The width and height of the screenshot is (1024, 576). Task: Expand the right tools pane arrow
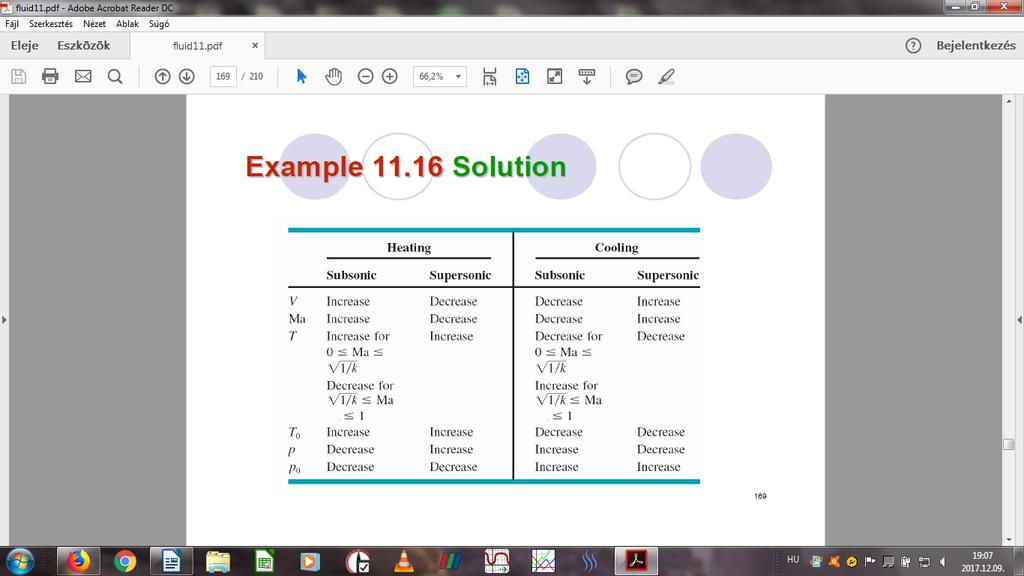(x=1019, y=320)
